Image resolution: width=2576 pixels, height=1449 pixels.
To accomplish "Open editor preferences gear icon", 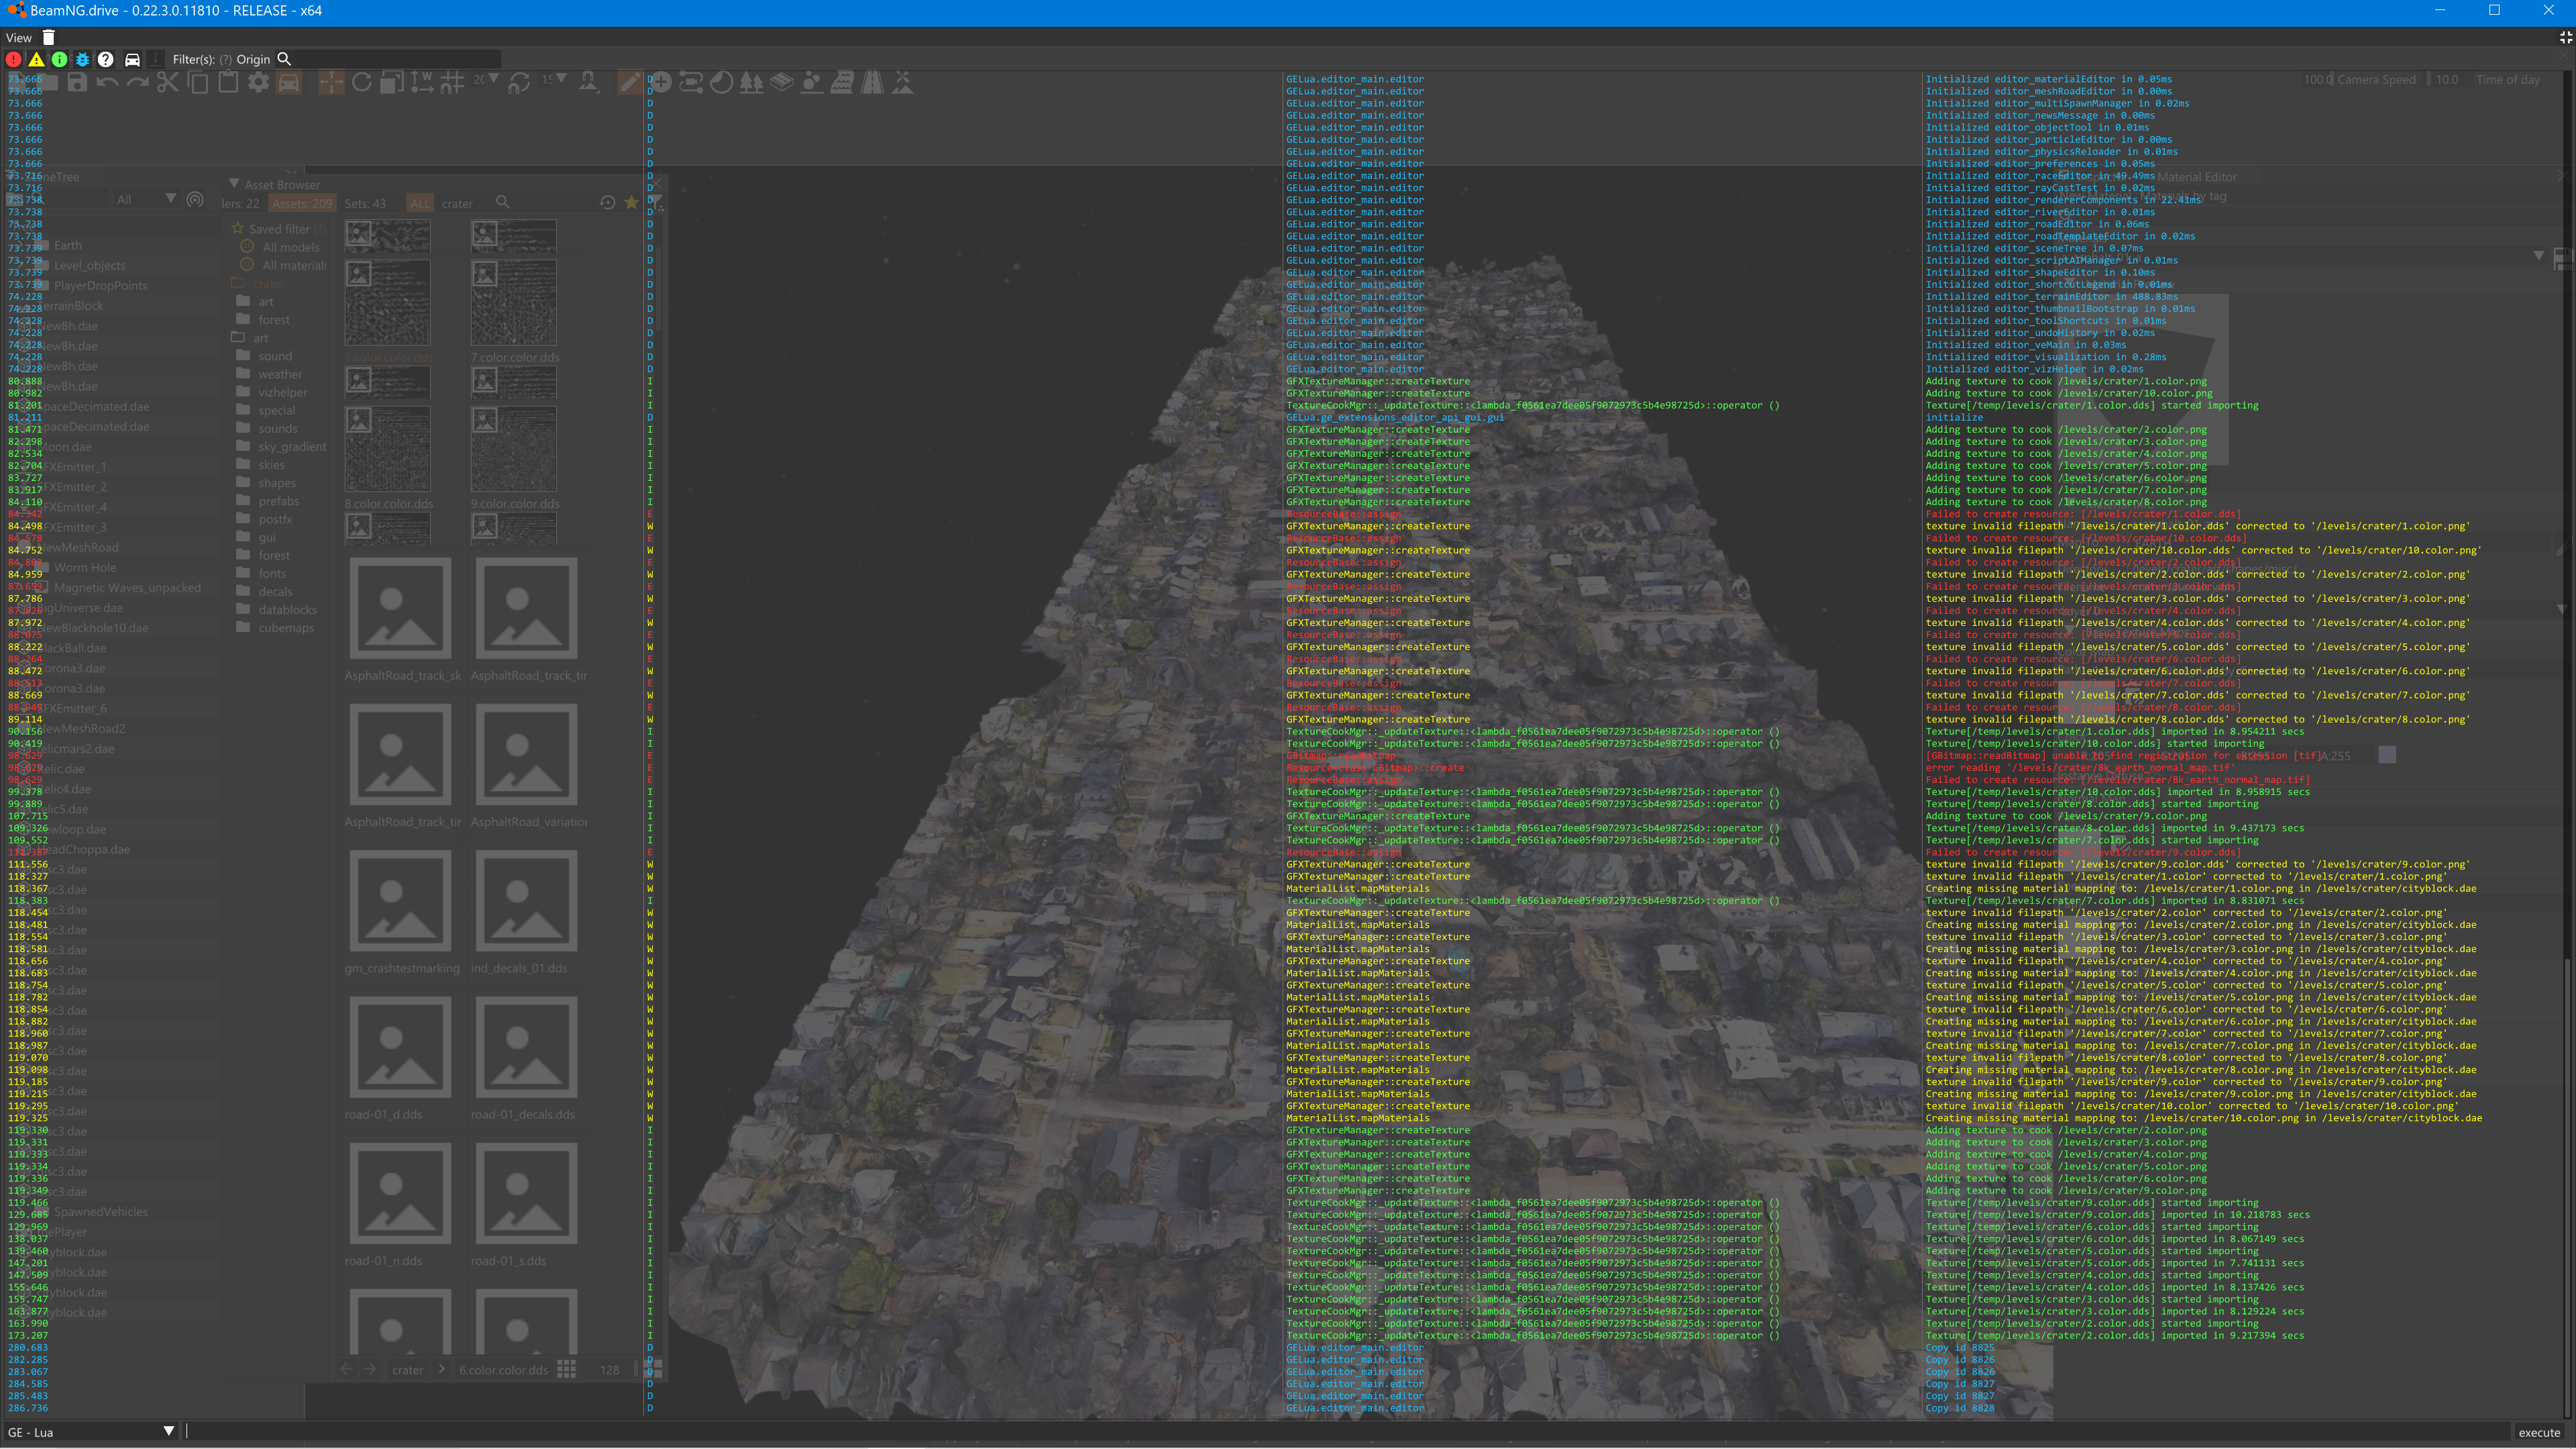I will pyautogui.click(x=258, y=83).
